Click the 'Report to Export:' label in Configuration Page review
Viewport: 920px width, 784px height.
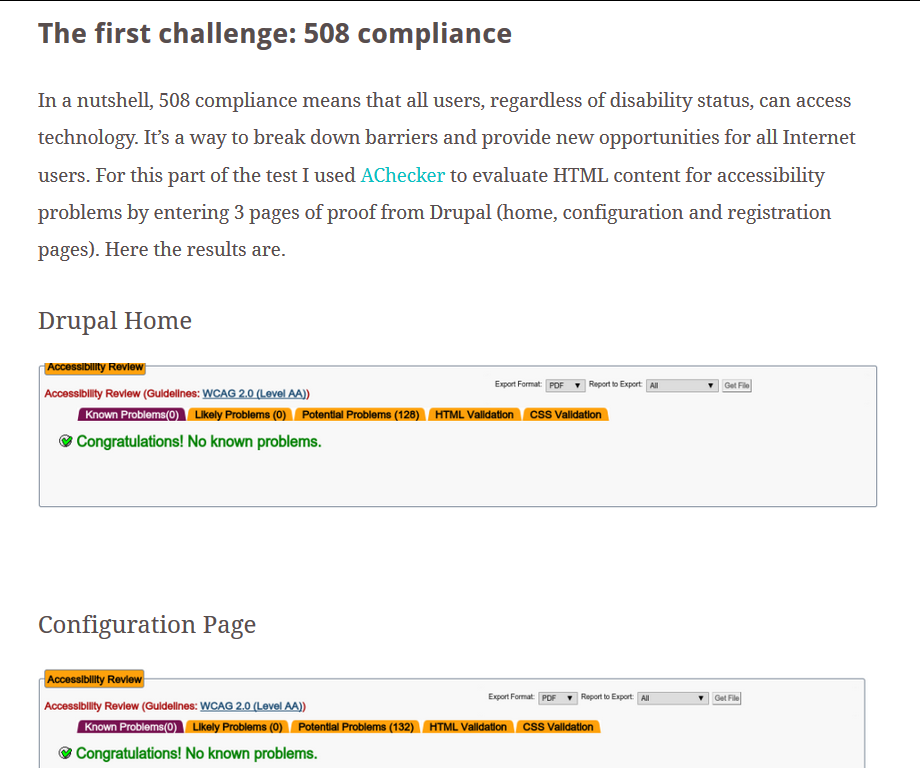[607, 697]
